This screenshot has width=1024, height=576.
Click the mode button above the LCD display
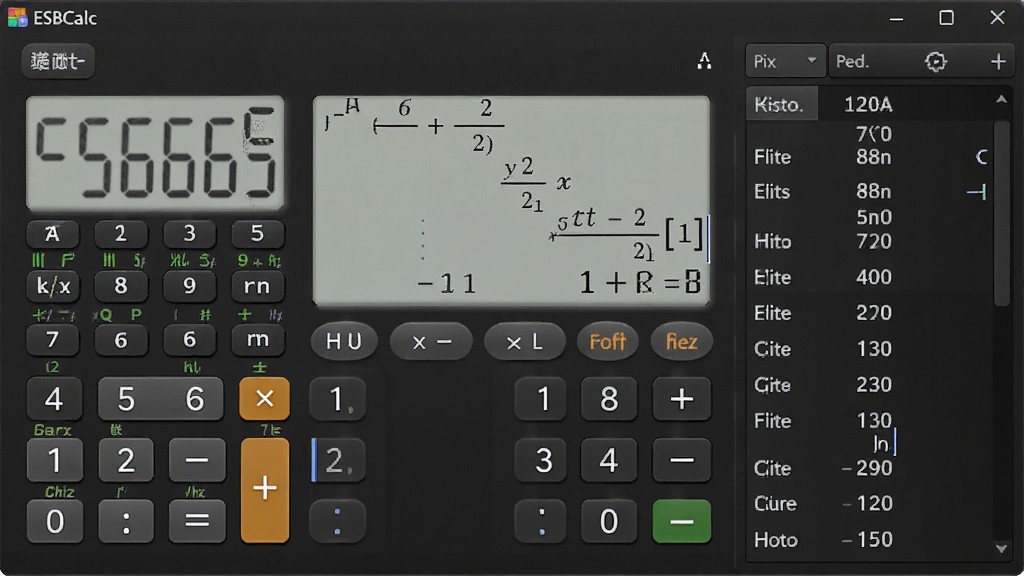point(58,61)
